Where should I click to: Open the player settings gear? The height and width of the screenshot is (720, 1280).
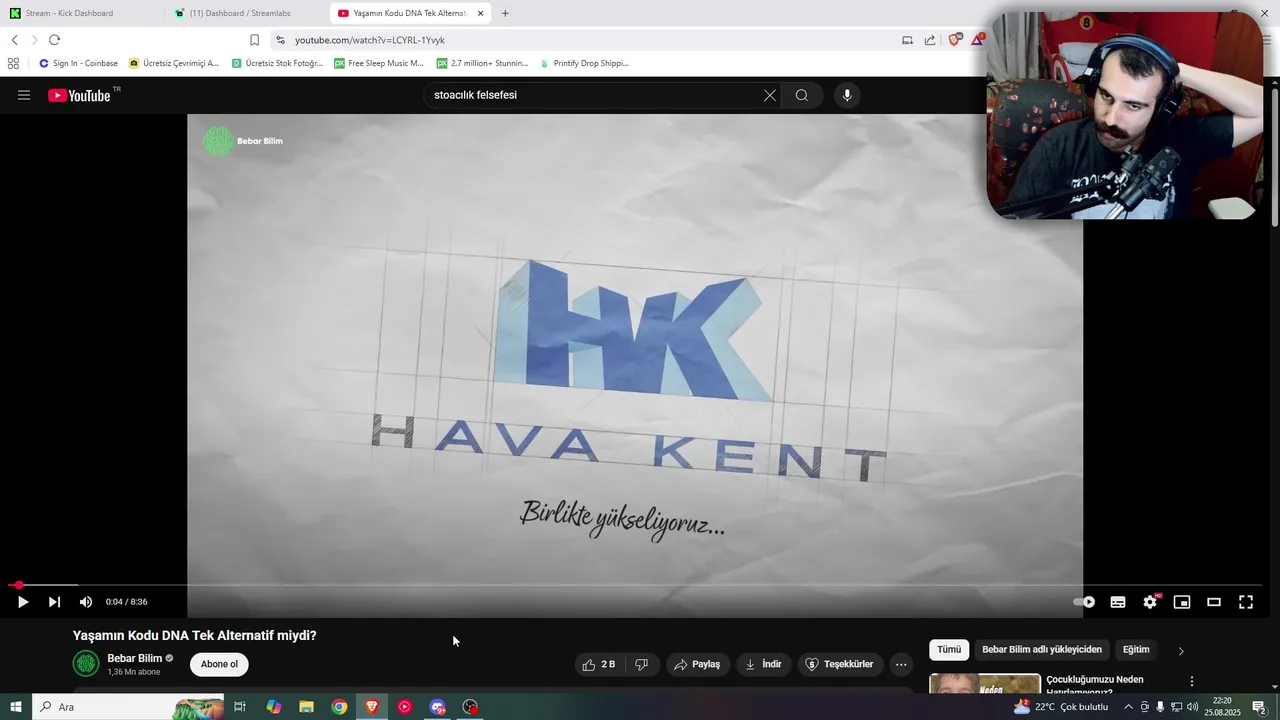coord(1150,602)
